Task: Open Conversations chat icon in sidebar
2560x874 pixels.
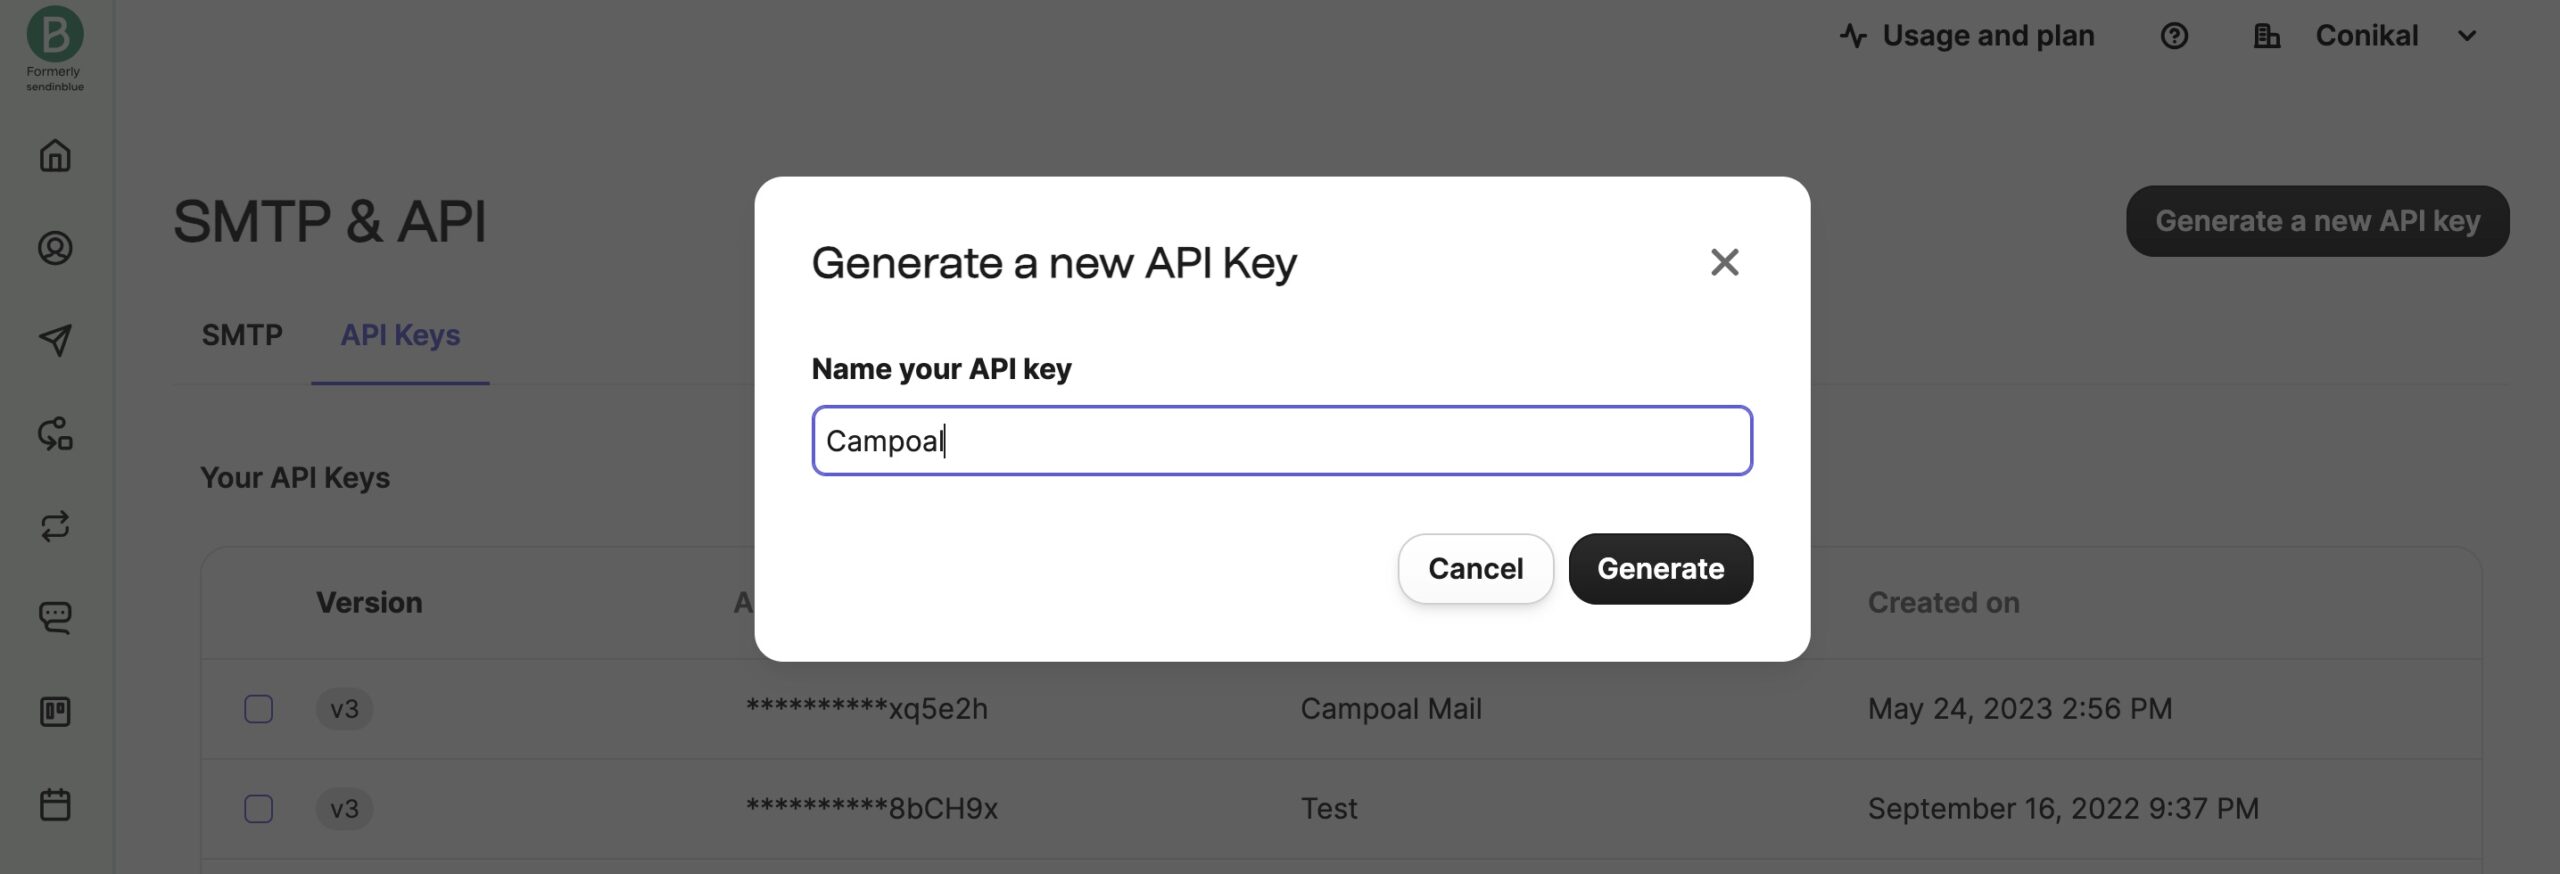Action: point(55,618)
